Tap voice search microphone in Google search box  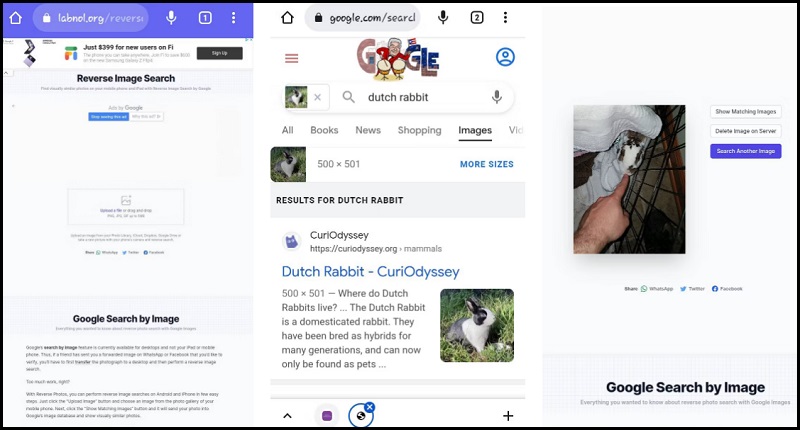tap(496, 97)
